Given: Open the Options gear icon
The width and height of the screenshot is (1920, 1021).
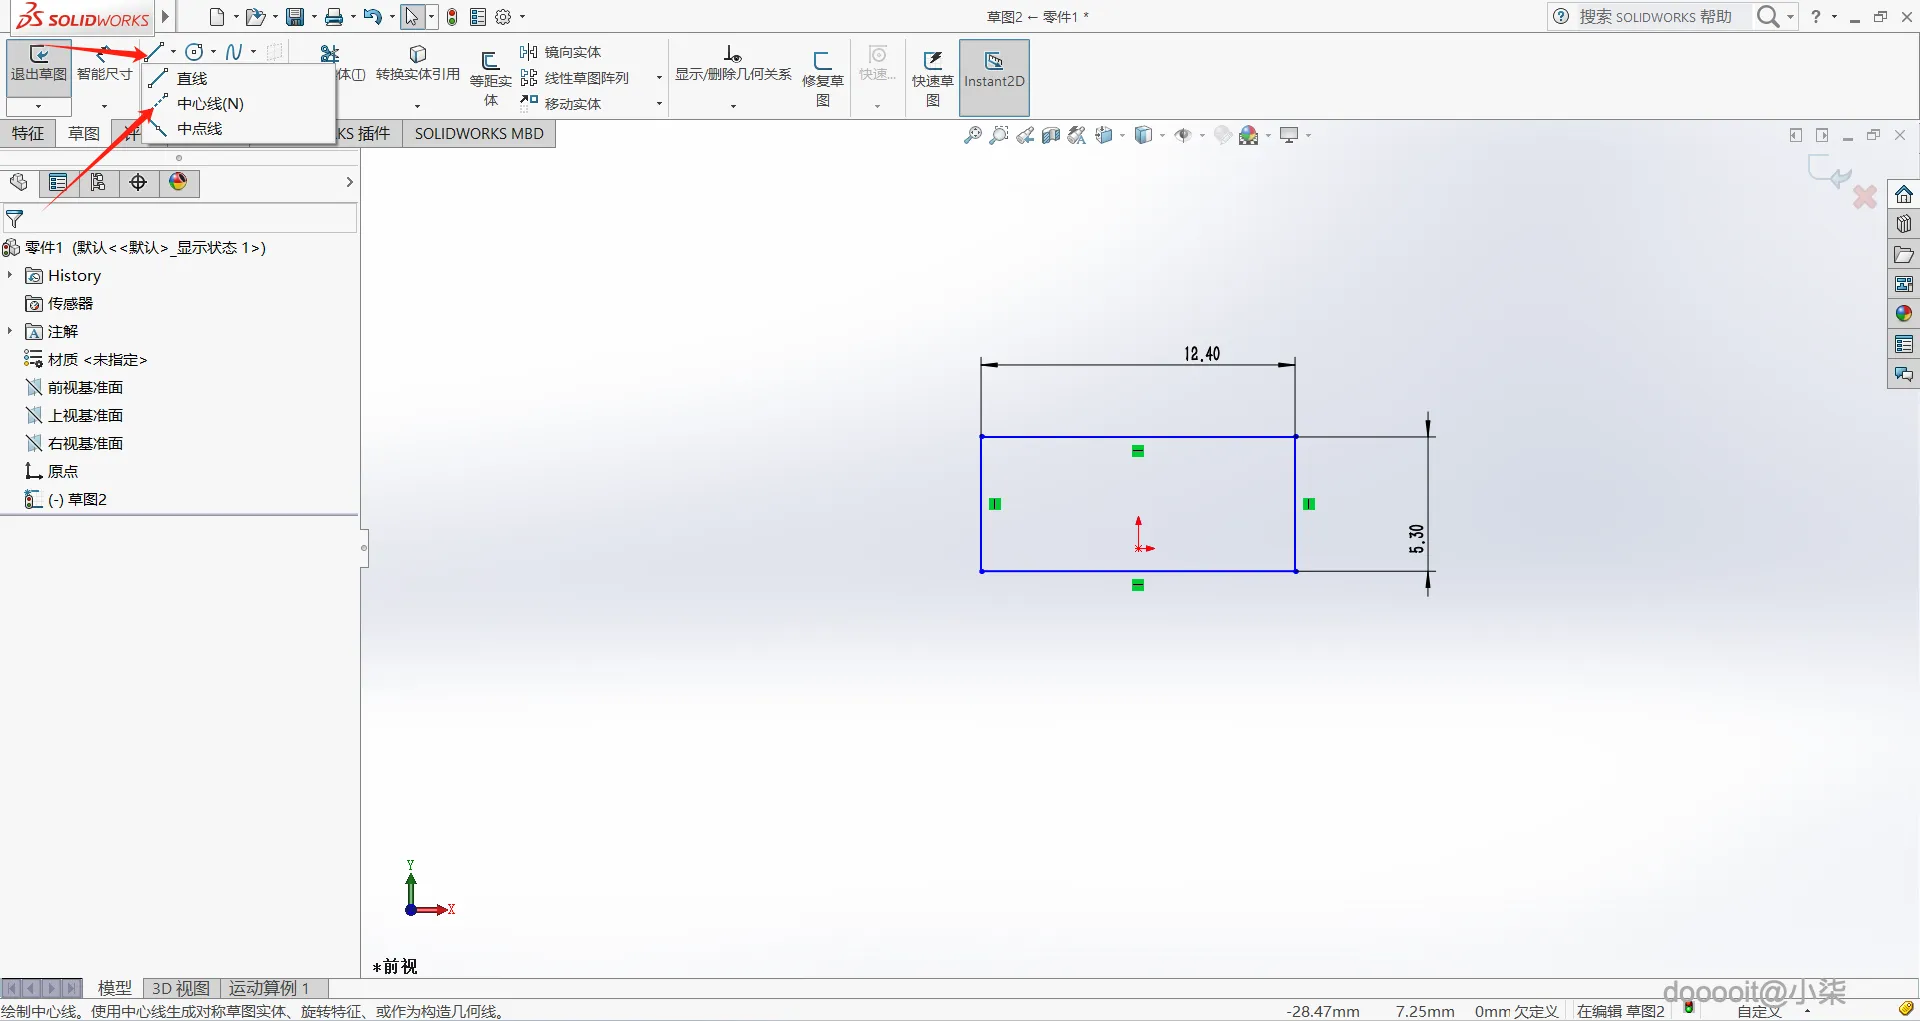Looking at the screenshot, I should tap(503, 17).
